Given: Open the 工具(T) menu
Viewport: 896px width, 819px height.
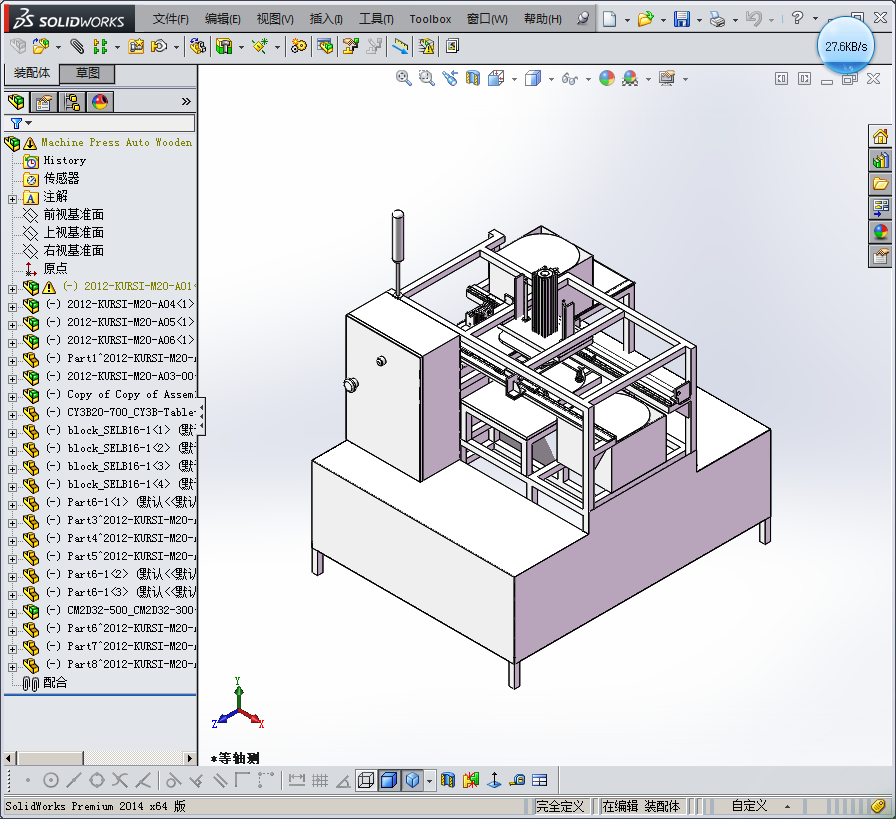Looking at the screenshot, I should click(376, 19).
